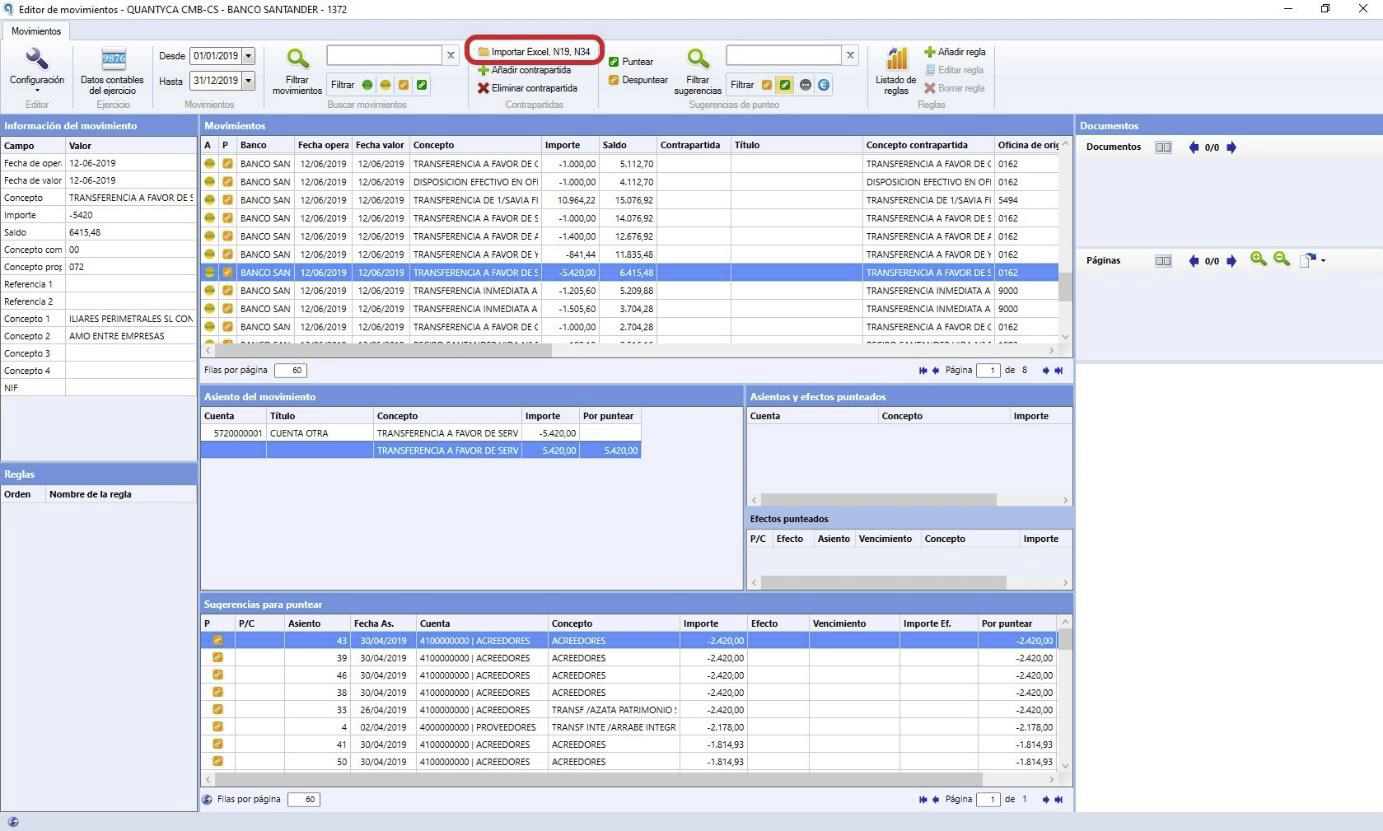Jump to last page of Movimientos
The width and height of the screenshot is (1383, 831).
pyautogui.click(x=1058, y=370)
